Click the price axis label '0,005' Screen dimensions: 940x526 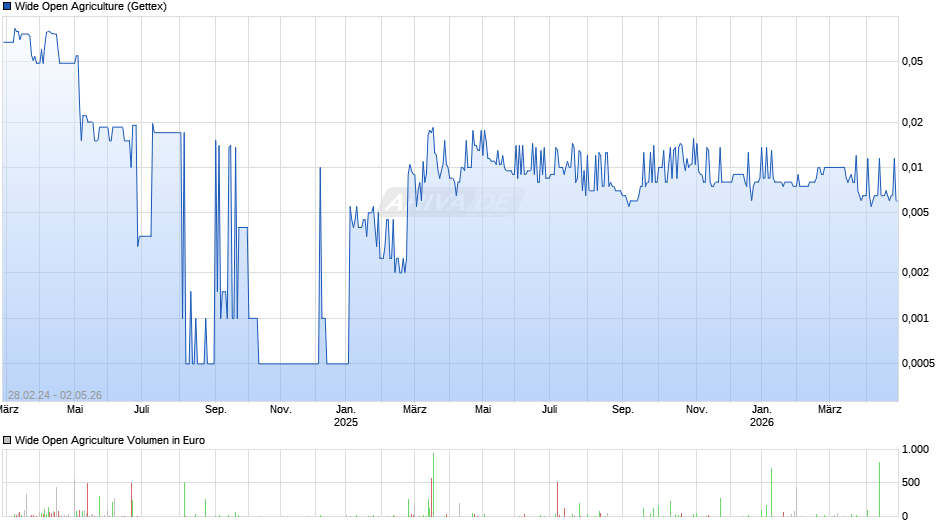click(915, 212)
